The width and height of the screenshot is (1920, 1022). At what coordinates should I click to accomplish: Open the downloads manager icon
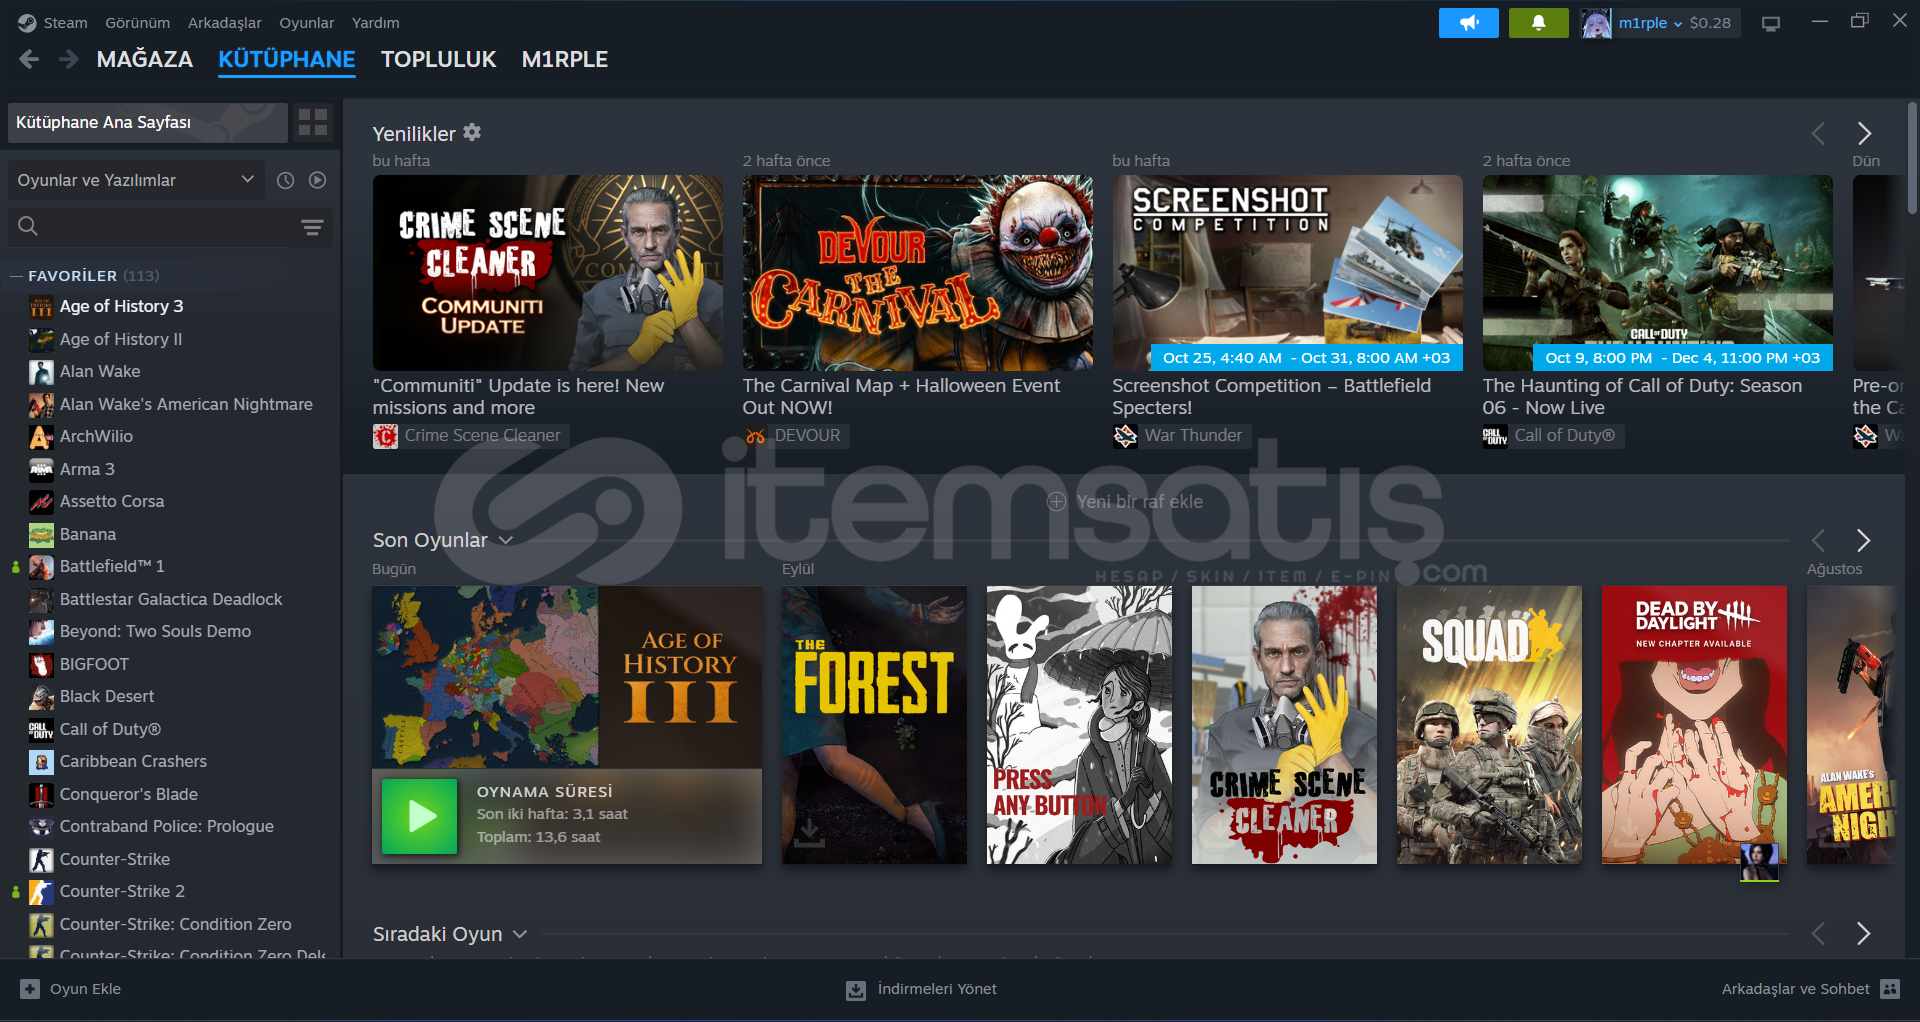click(856, 990)
